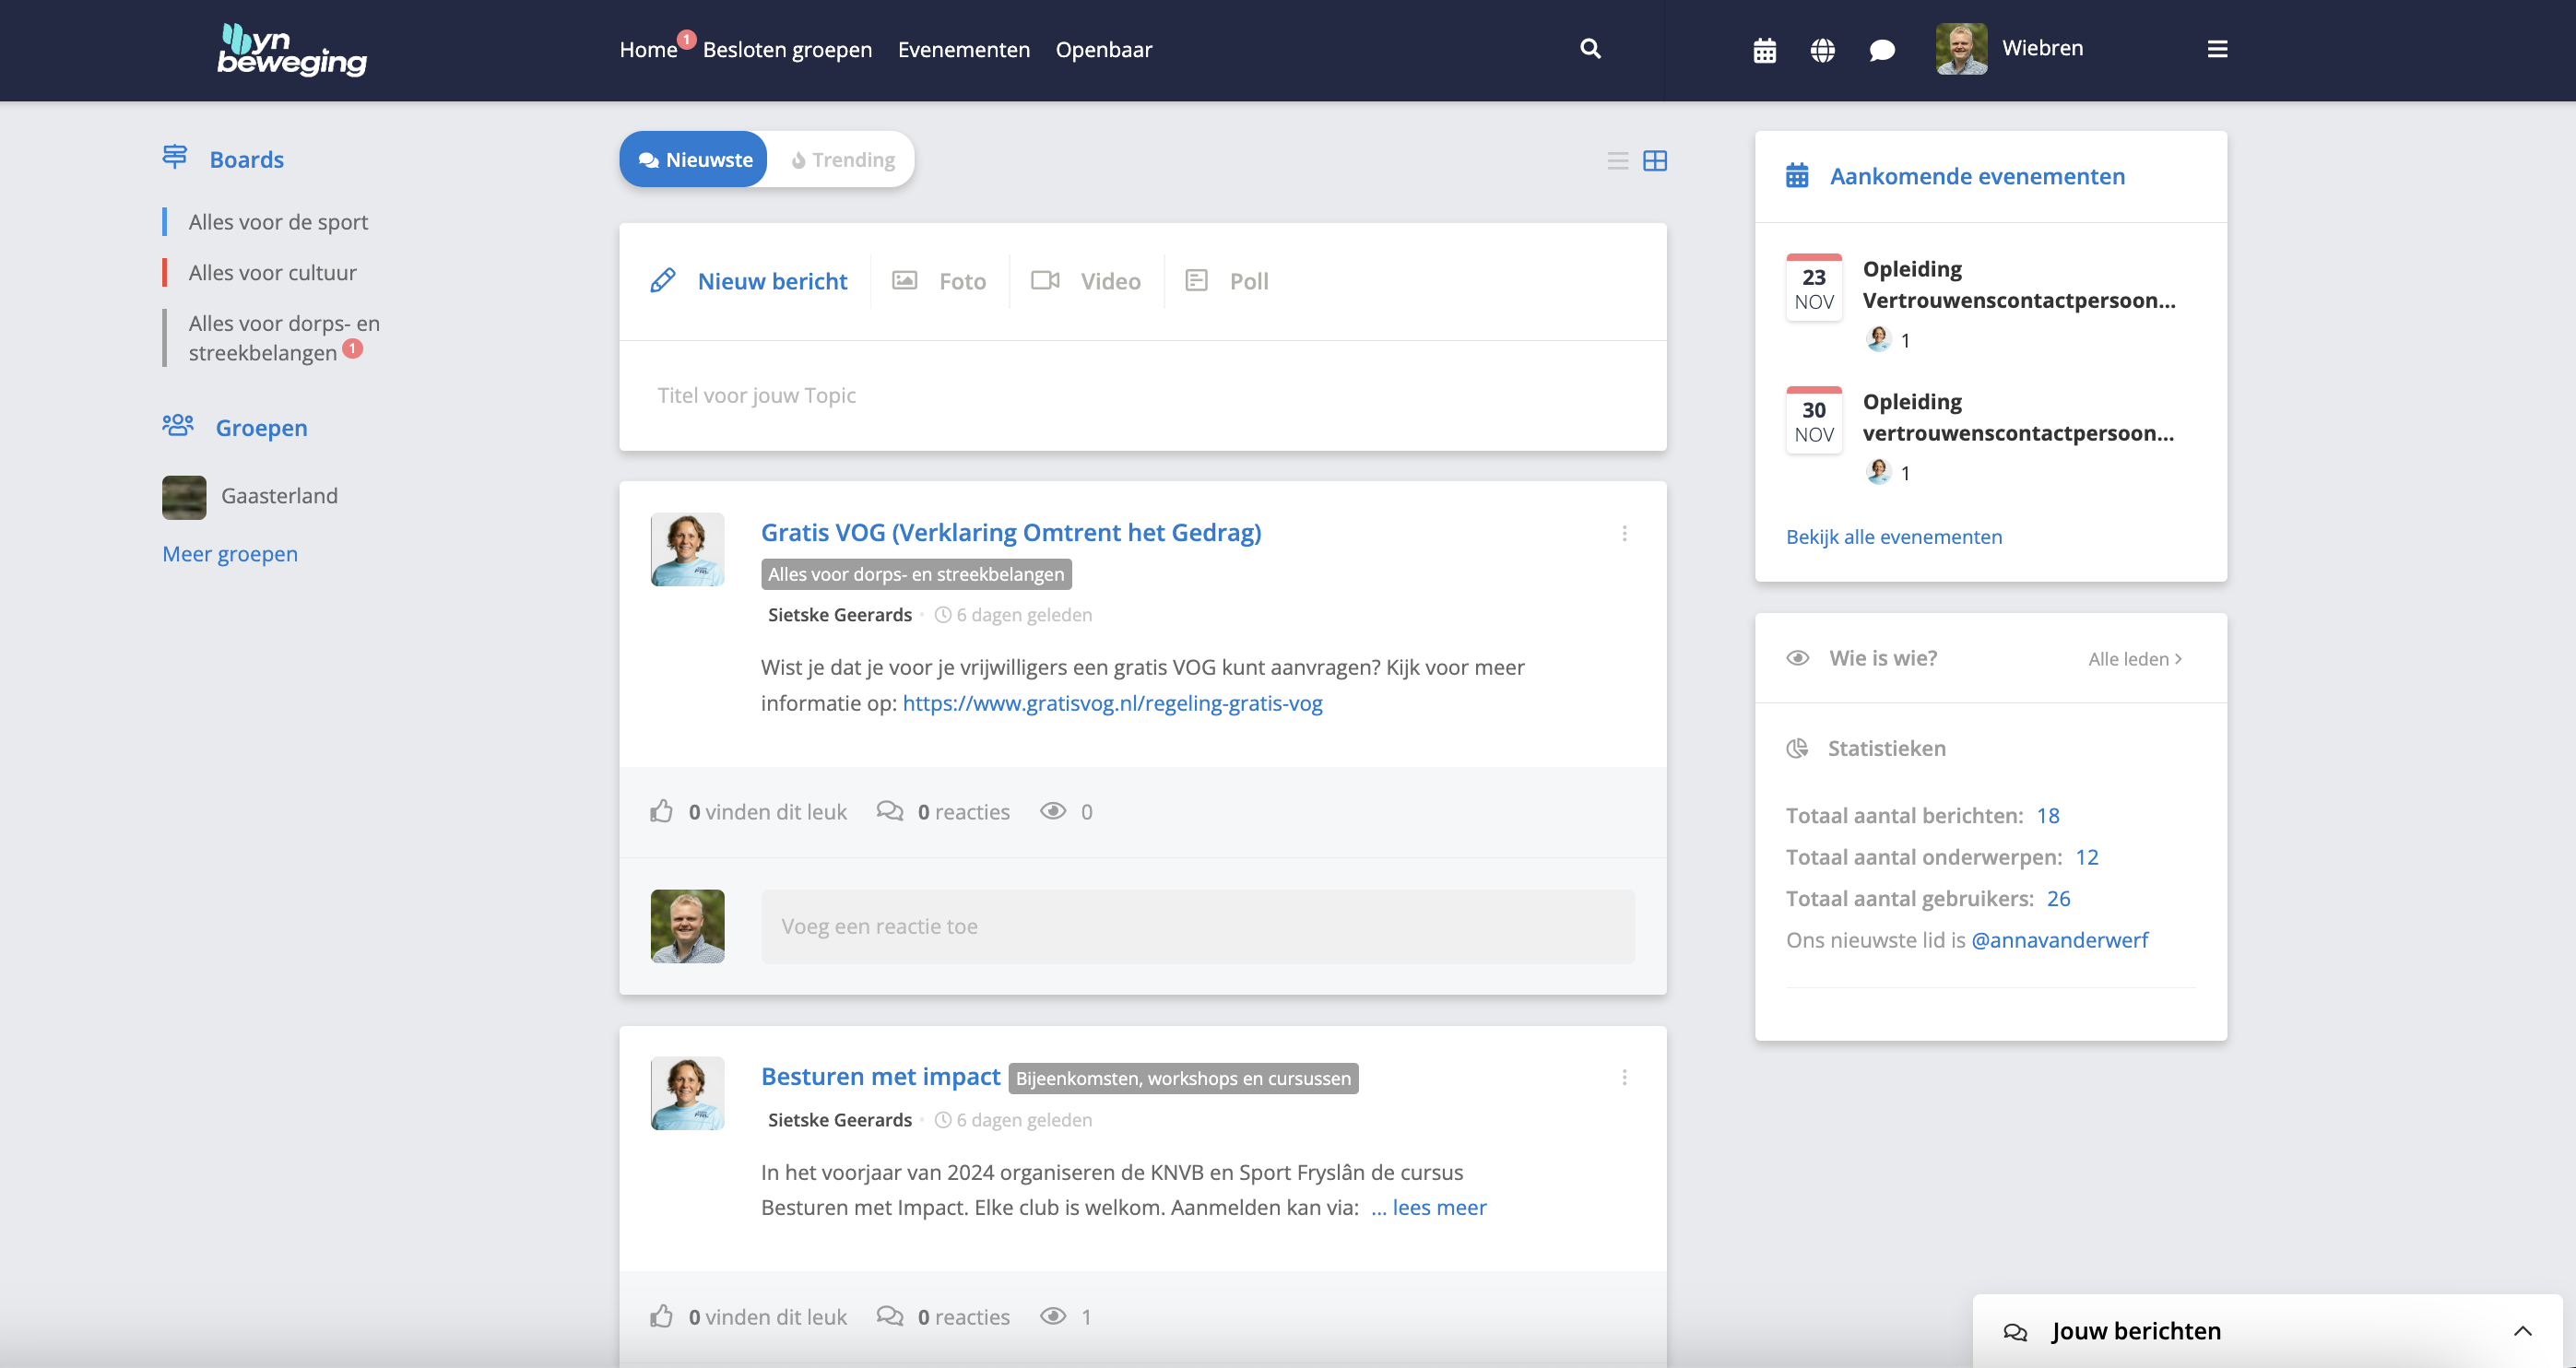Click the Myn Beweging logo

(292, 49)
